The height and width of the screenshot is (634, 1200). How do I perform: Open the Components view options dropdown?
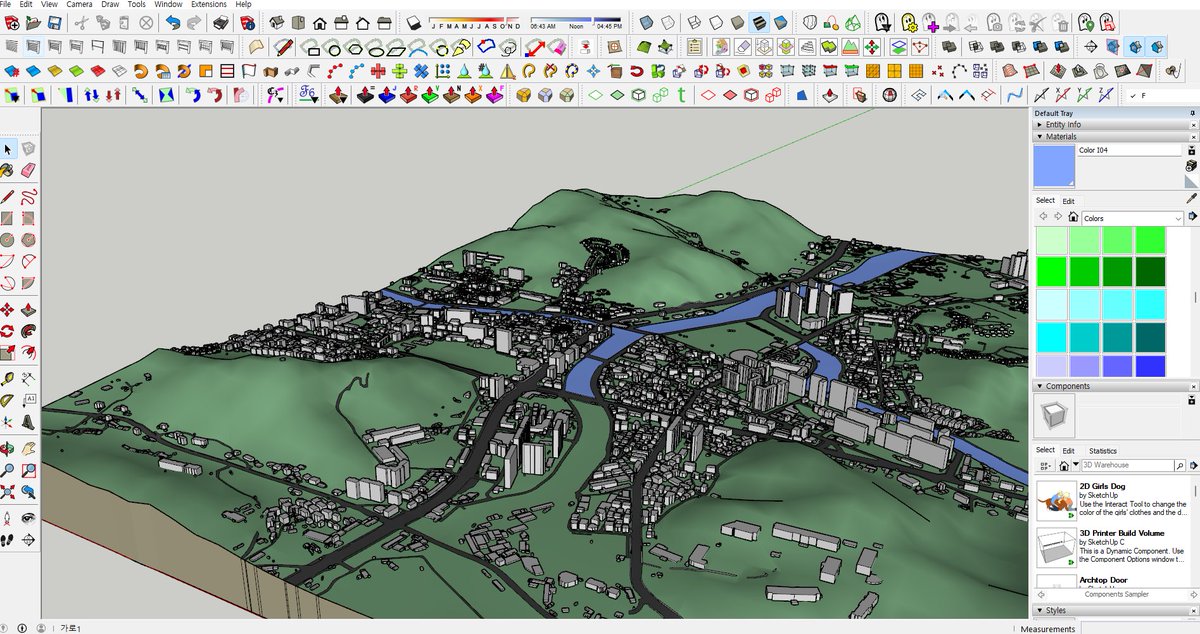tap(1046, 466)
